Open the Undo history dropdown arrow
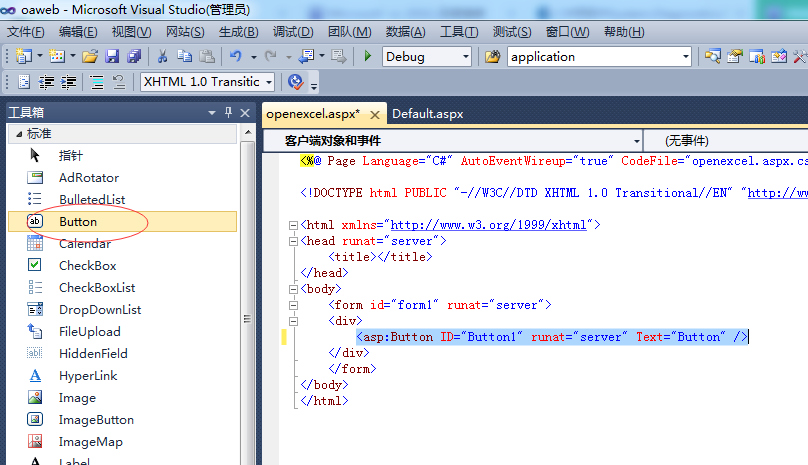The height and width of the screenshot is (465, 808). [x=254, y=57]
